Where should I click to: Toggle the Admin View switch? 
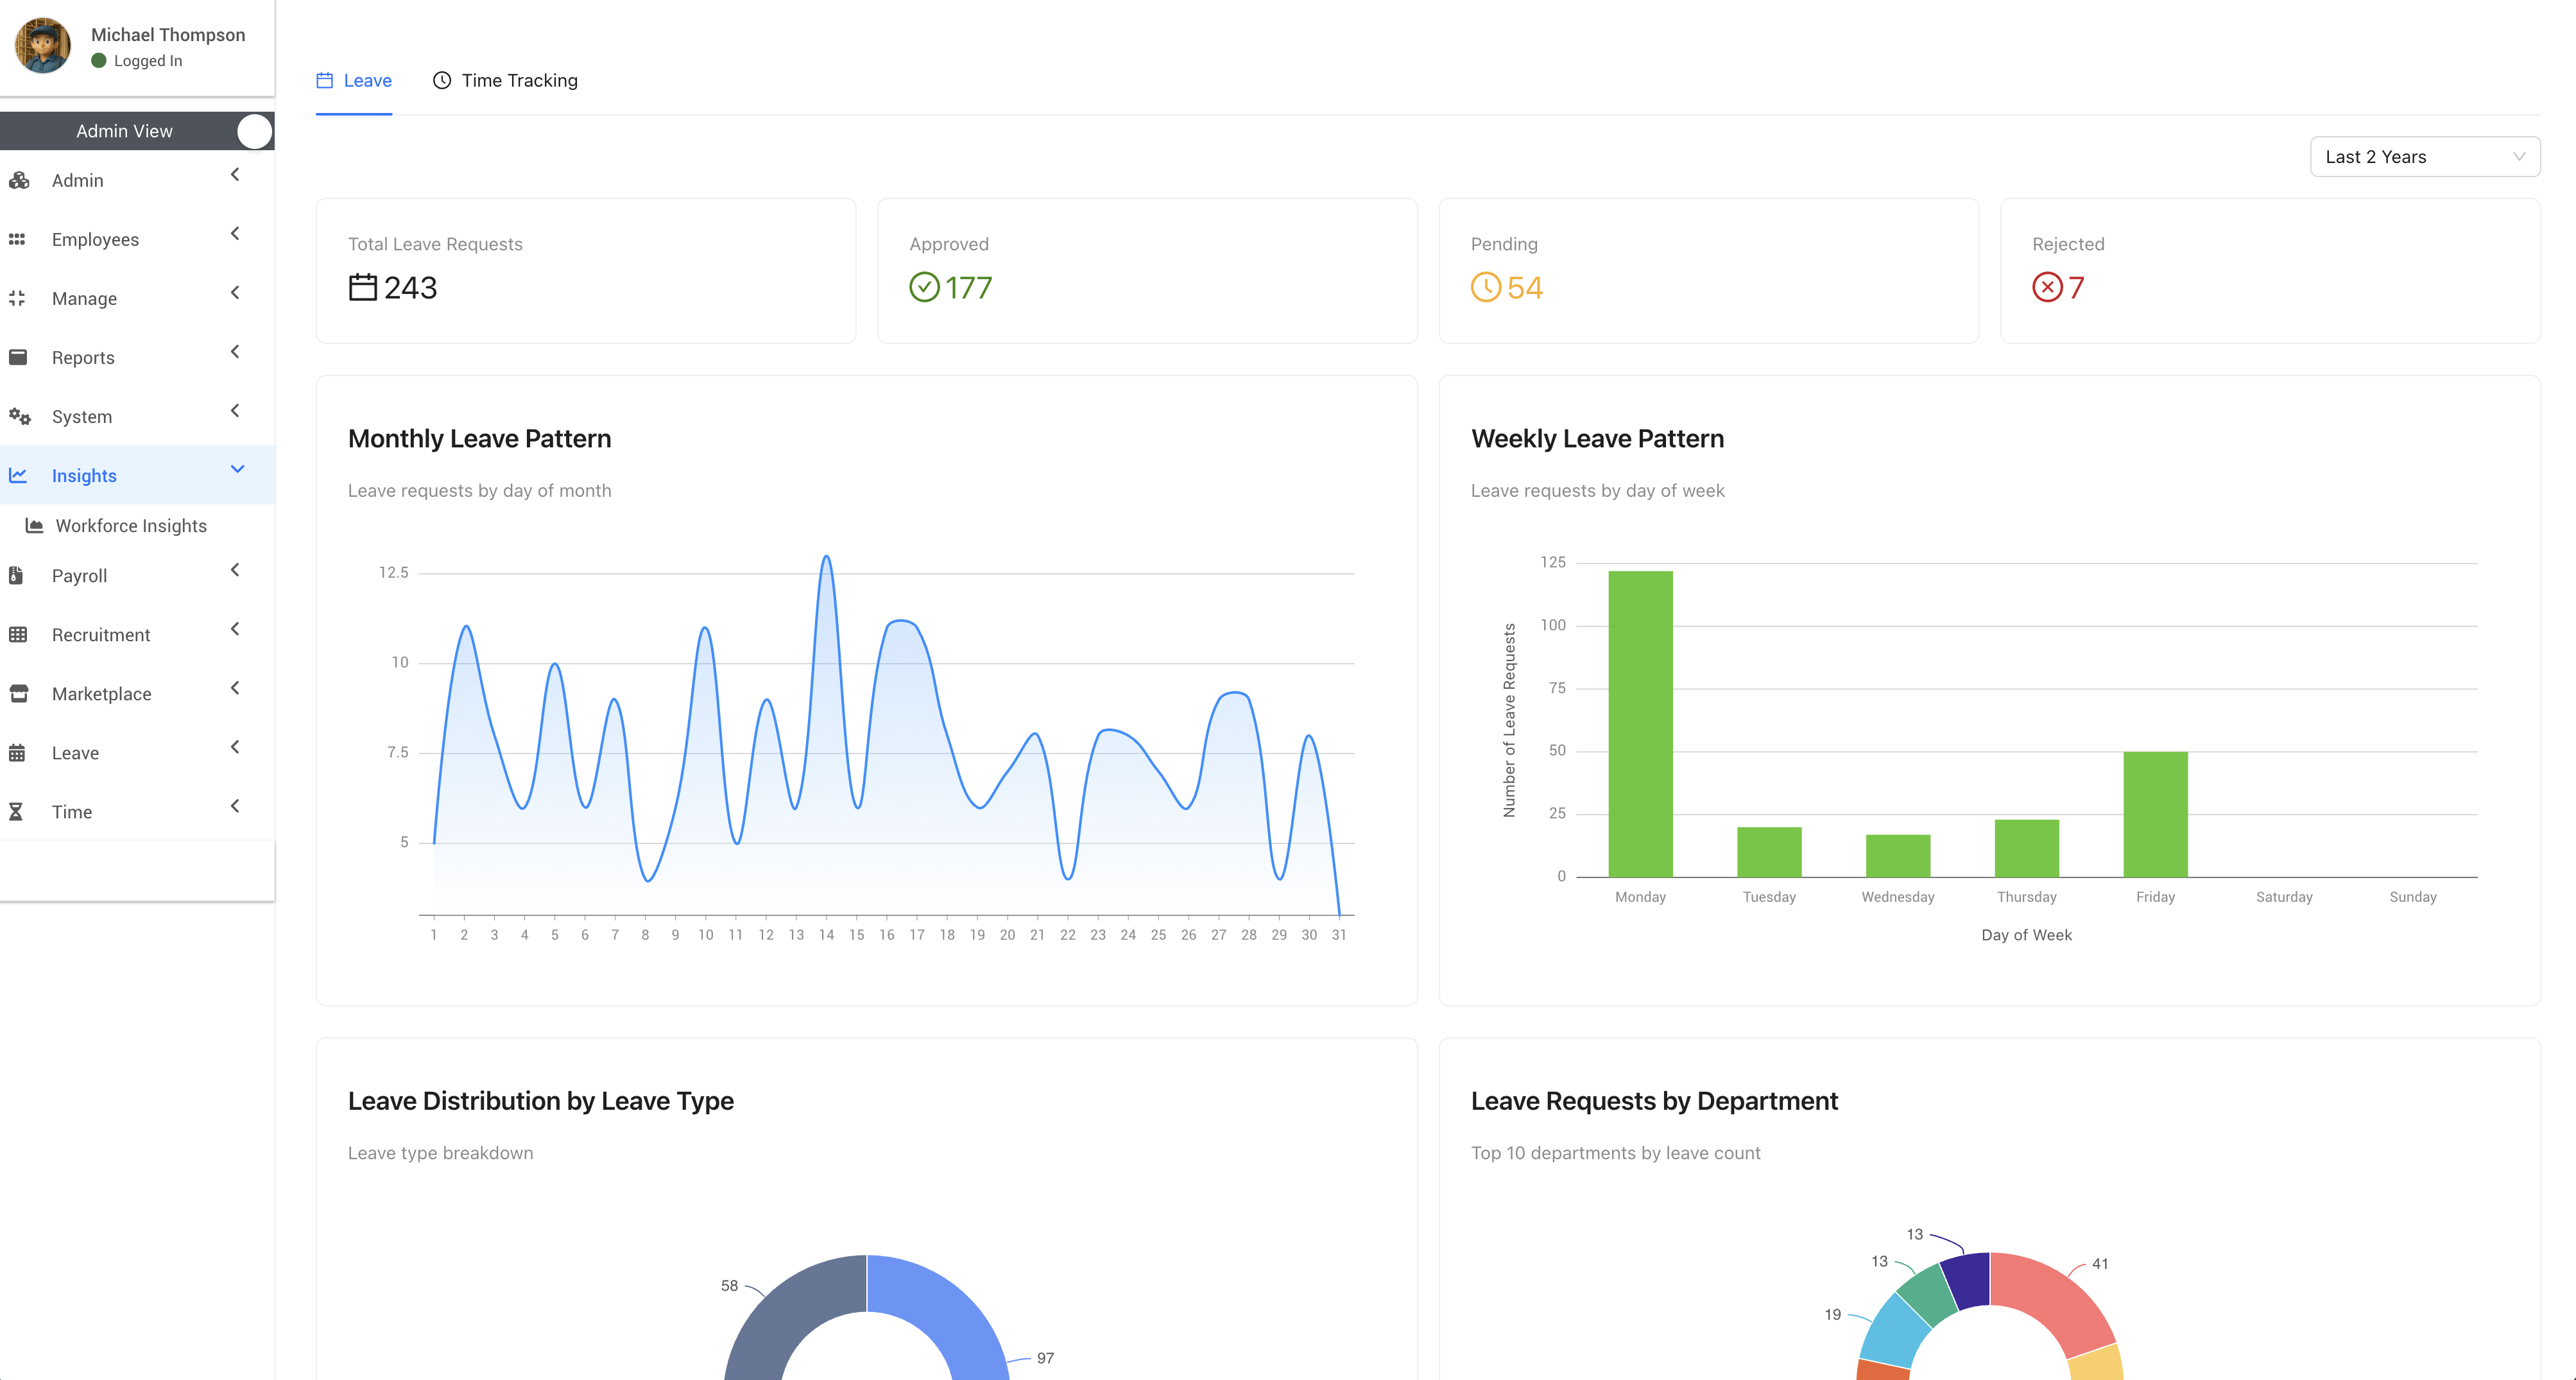click(254, 131)
